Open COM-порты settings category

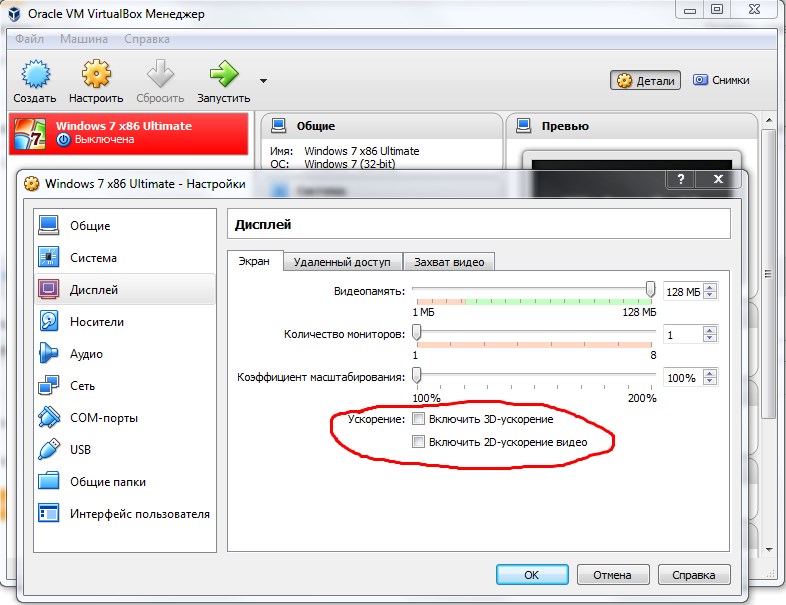pyautogui.click(x=125, y=418)
